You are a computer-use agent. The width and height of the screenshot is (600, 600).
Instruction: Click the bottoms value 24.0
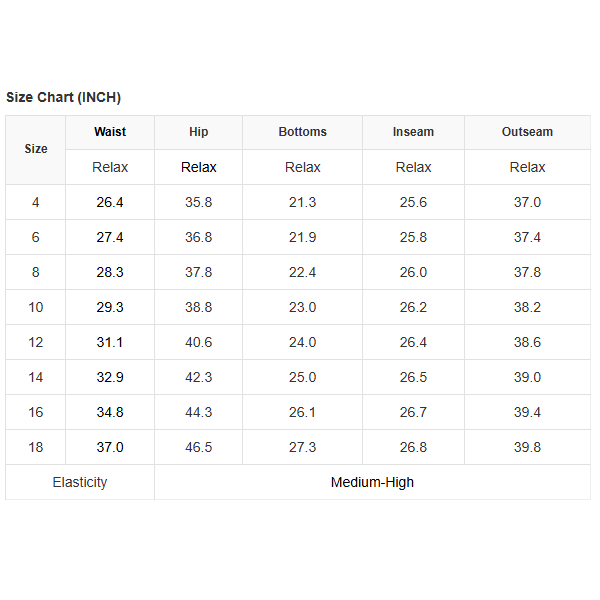[x=302, y=342]
